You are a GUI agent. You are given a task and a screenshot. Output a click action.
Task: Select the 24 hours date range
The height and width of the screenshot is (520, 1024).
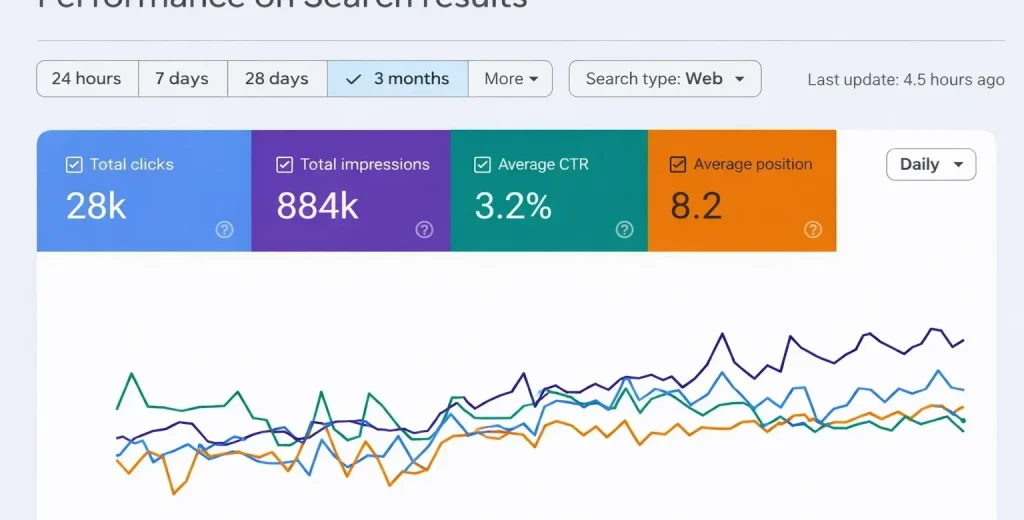point(87,79)
